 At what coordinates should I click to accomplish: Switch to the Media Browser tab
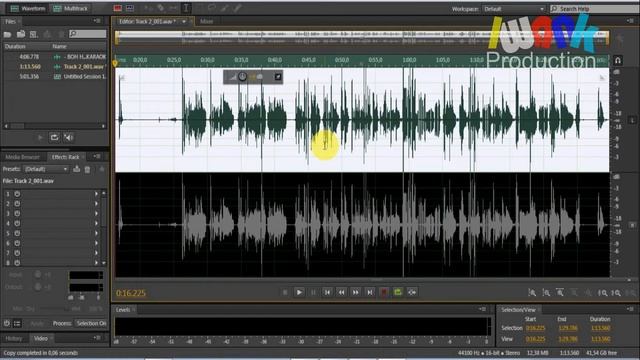tap(22, 157)
